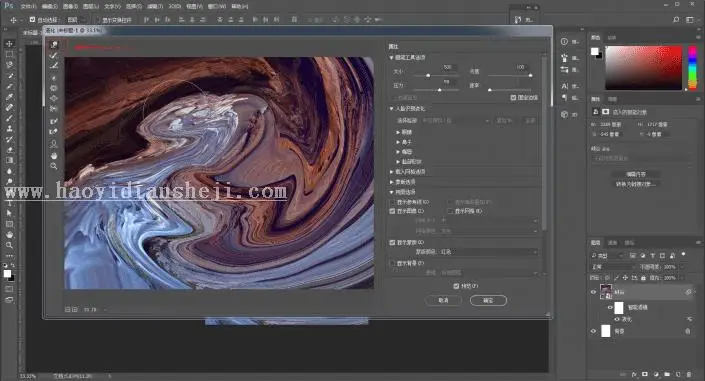Viewport: 705px width, 381px height.
Task: Select the Reconstruct tool in Liquify
Action: click(54, 55)
